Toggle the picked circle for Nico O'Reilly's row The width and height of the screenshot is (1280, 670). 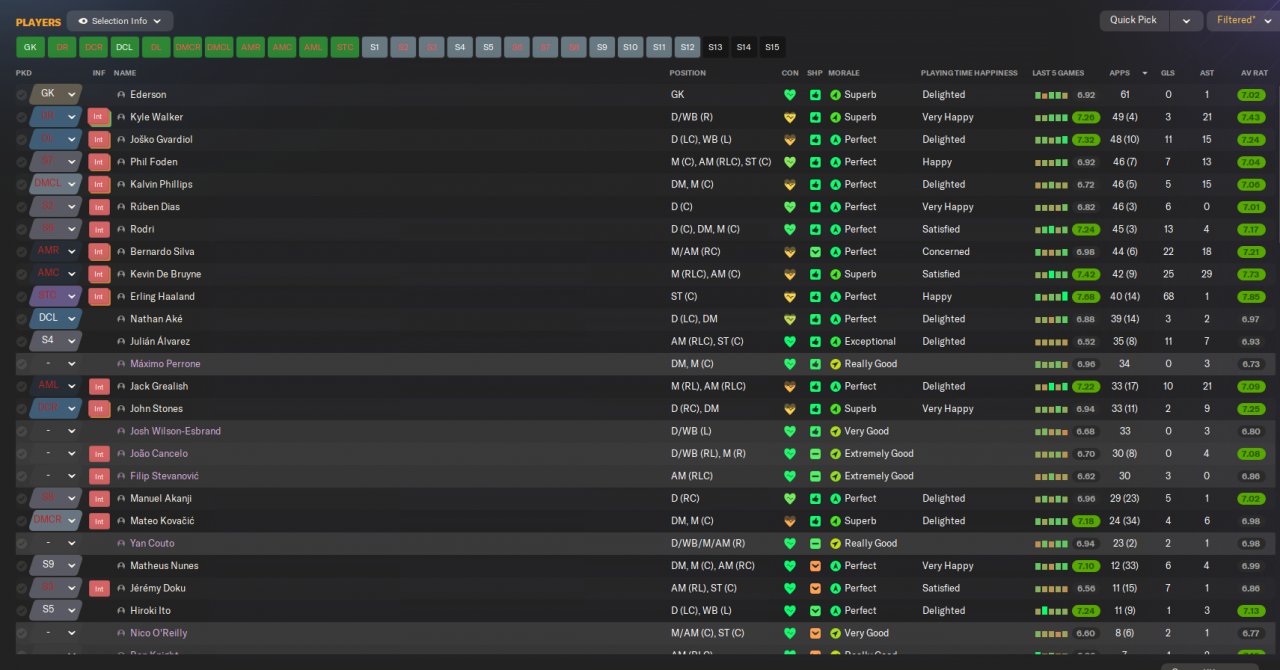[x=22, y=633]
